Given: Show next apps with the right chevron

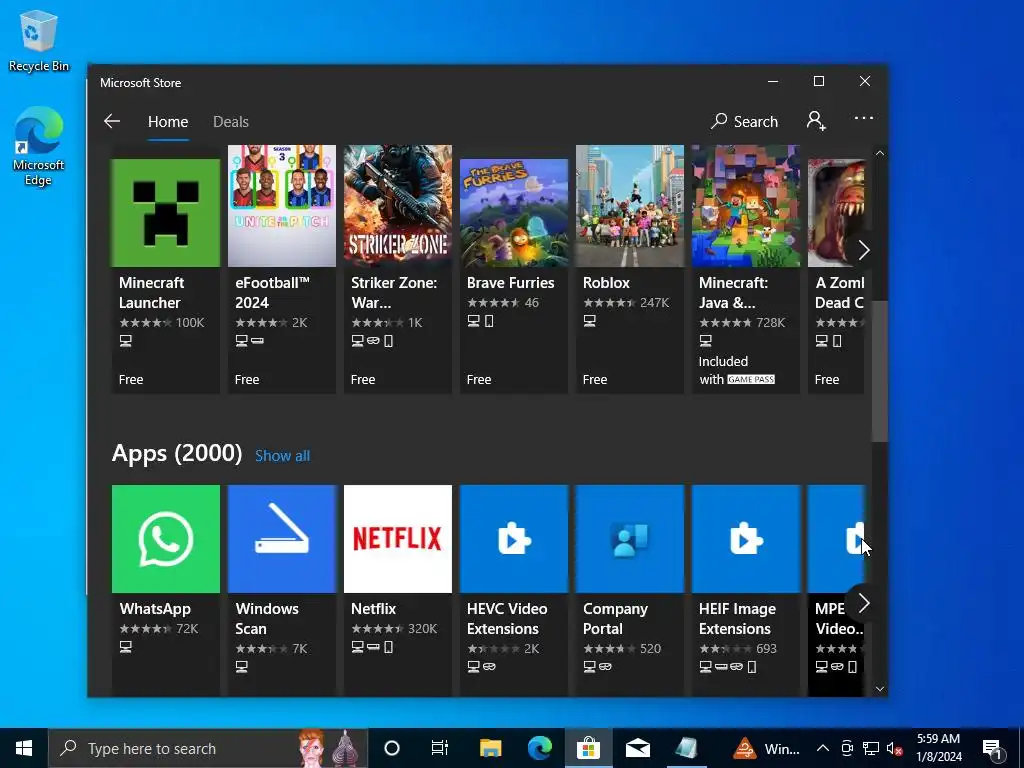Looking at the screenshot, I should coord(863,603).
